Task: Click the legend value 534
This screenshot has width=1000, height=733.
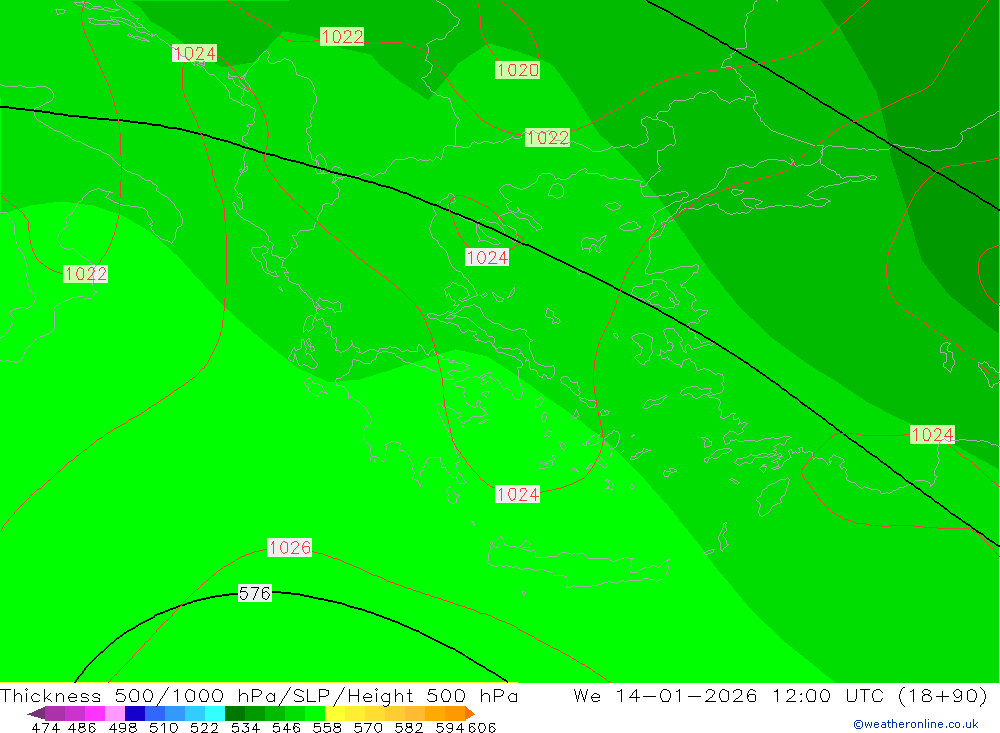Action: click(x=246, y=727)
